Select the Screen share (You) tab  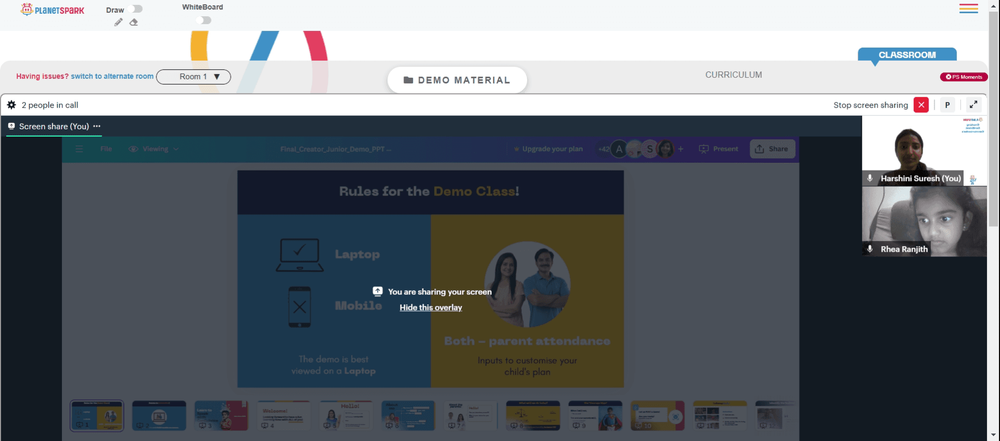point(54,126)
